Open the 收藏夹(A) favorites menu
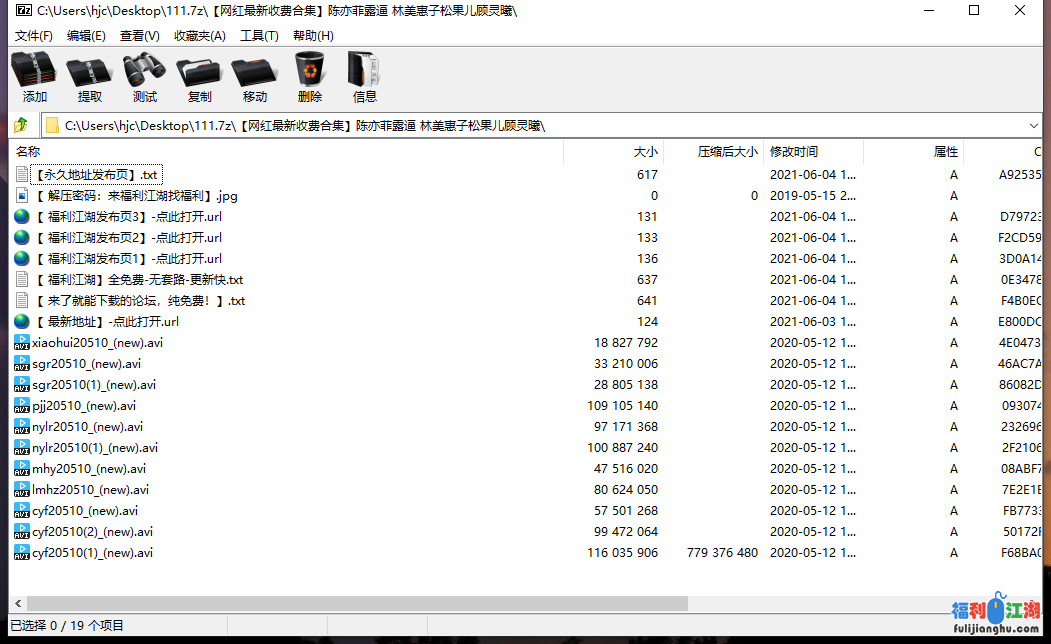The height and width of the screenshot is (644, 1051). pyautogui.click(x=199, y=36)
